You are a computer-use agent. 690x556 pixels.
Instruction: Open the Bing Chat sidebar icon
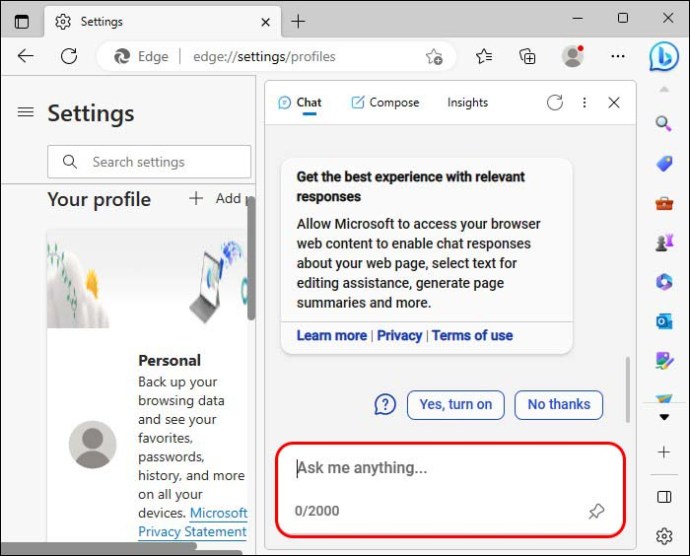click(664, 56)
